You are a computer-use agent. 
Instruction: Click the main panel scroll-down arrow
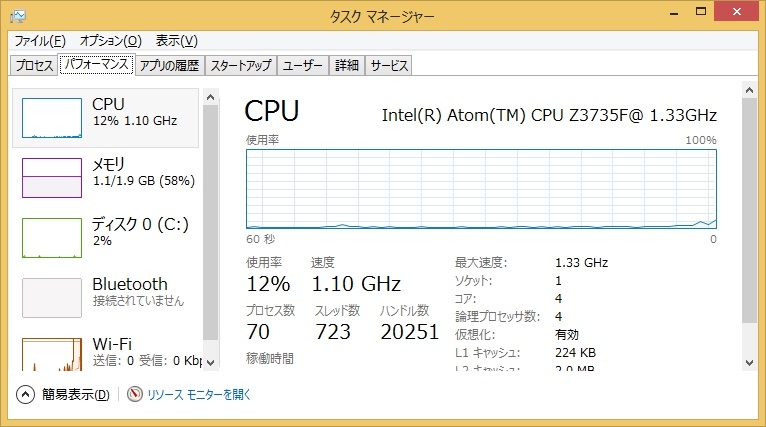(x=749, y=363)
